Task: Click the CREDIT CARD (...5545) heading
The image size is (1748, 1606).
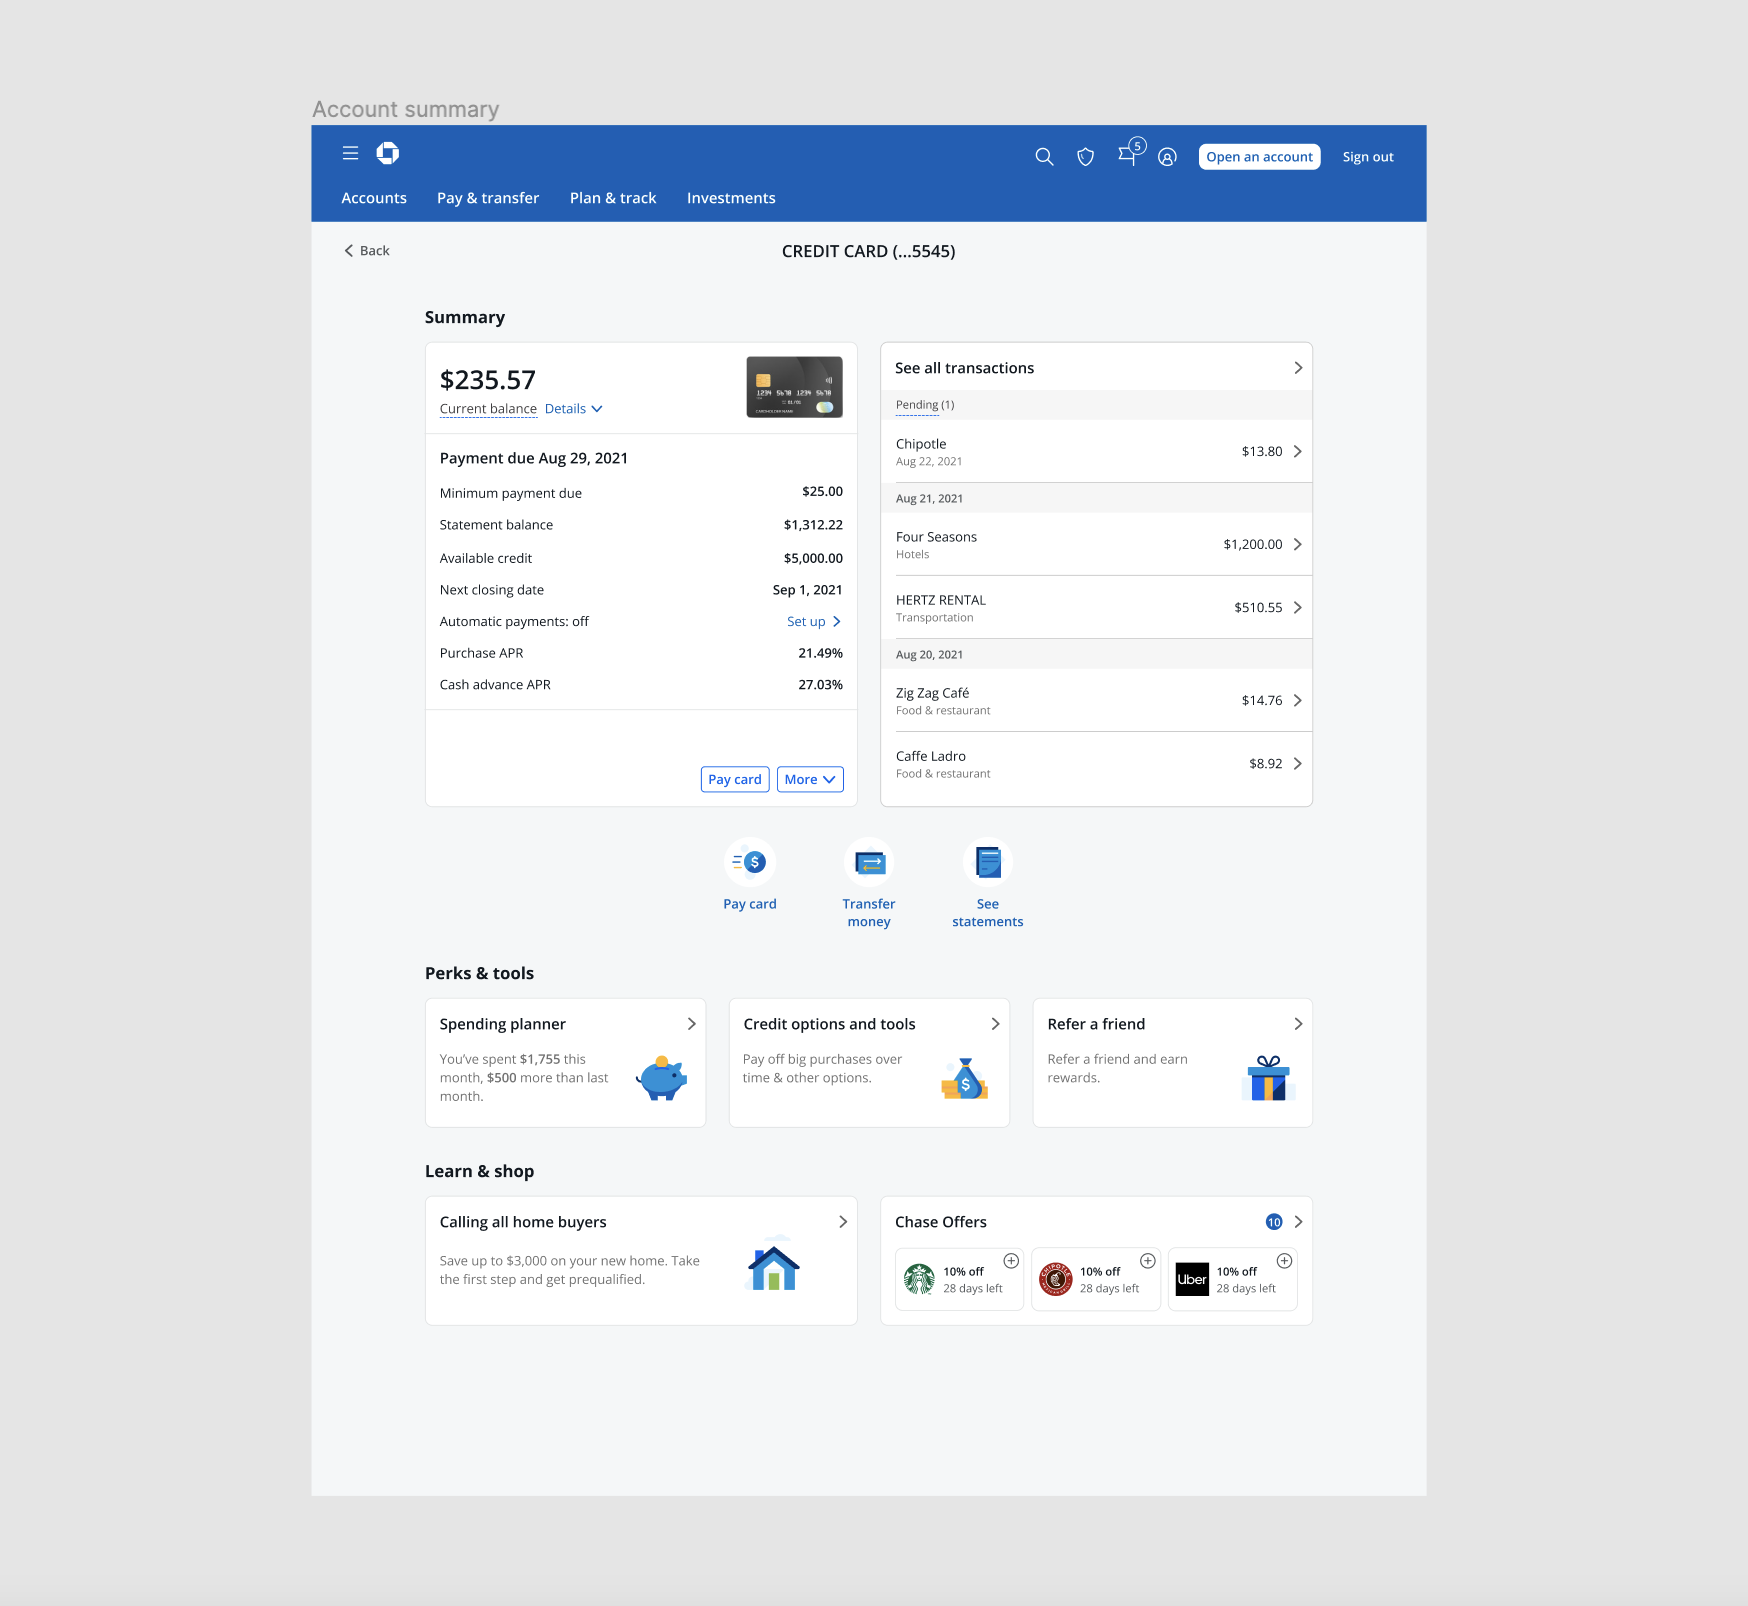Action: coord(868,251)
